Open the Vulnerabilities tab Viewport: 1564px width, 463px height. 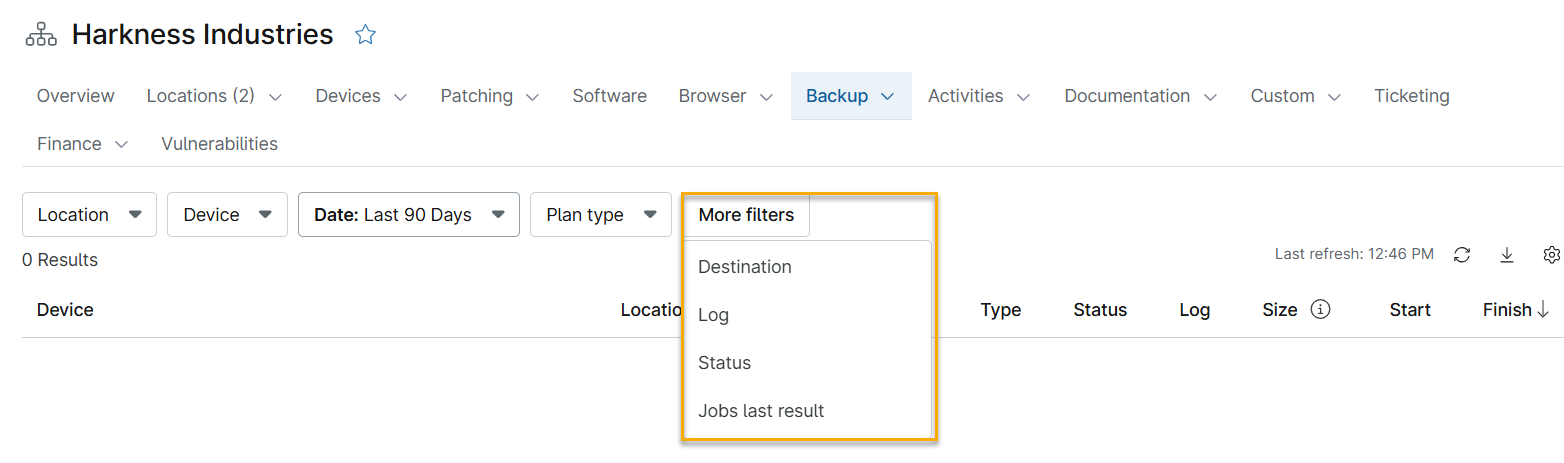click(219, 144)
